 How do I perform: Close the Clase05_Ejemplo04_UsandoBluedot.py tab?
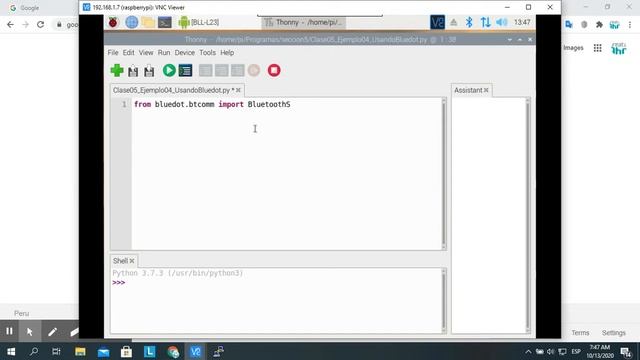click(238, 90)
